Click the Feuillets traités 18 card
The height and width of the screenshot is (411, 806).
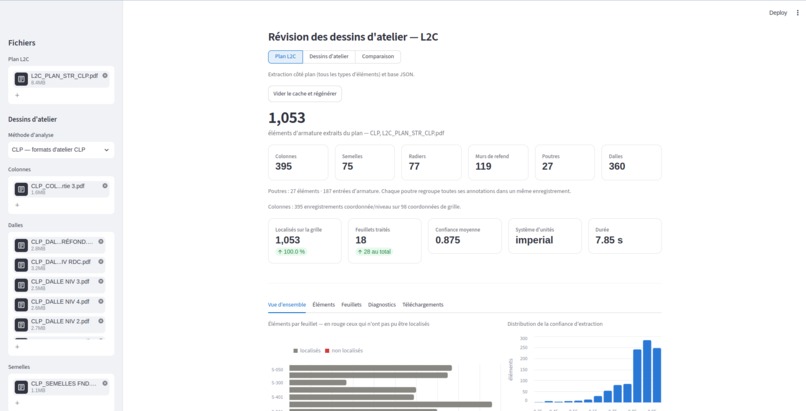[385, 241]
